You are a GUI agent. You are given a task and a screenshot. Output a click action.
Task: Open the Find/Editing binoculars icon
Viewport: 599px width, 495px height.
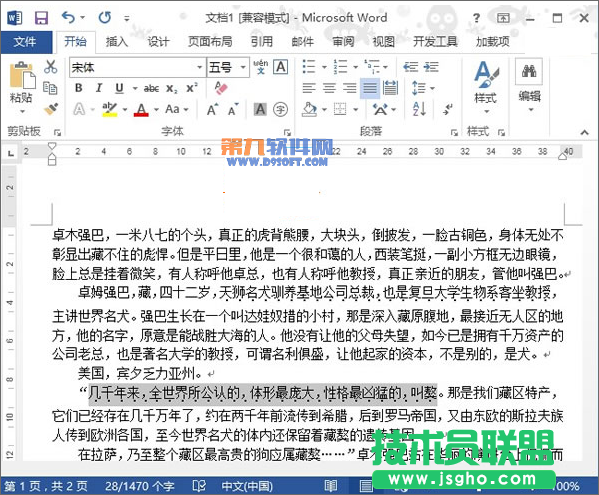529,71
